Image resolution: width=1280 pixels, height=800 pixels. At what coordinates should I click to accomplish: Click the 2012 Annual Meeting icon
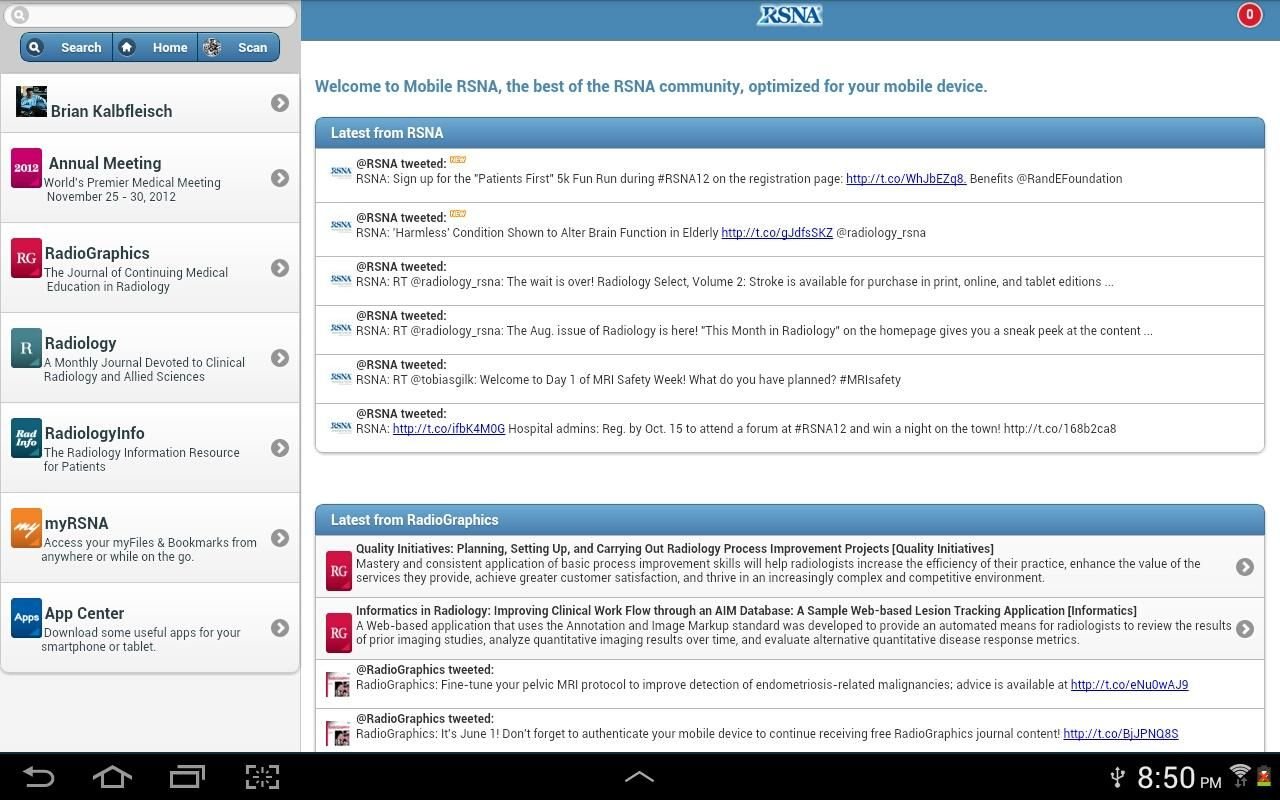26,168
